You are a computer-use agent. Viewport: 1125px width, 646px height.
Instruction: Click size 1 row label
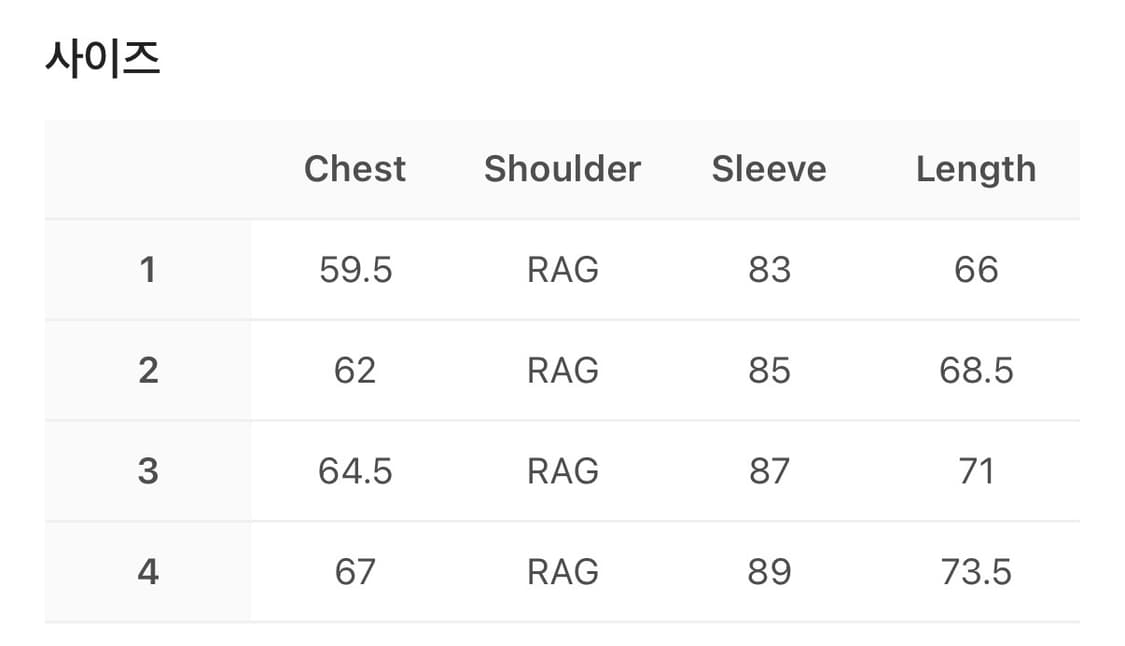(x=148, y=270)
